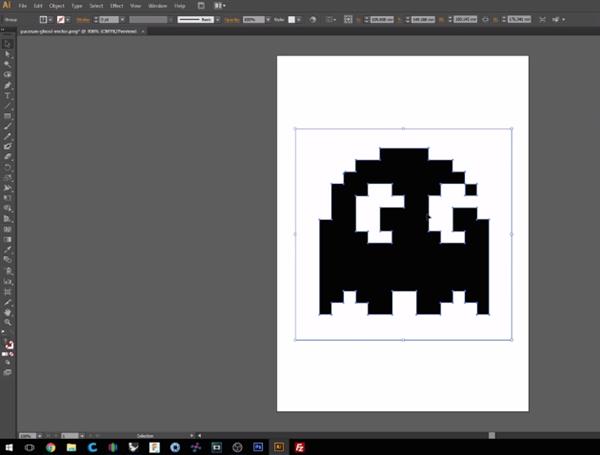Select the Free Transform tool
Screen dimensions: 600x455
[x=7, y=198]
